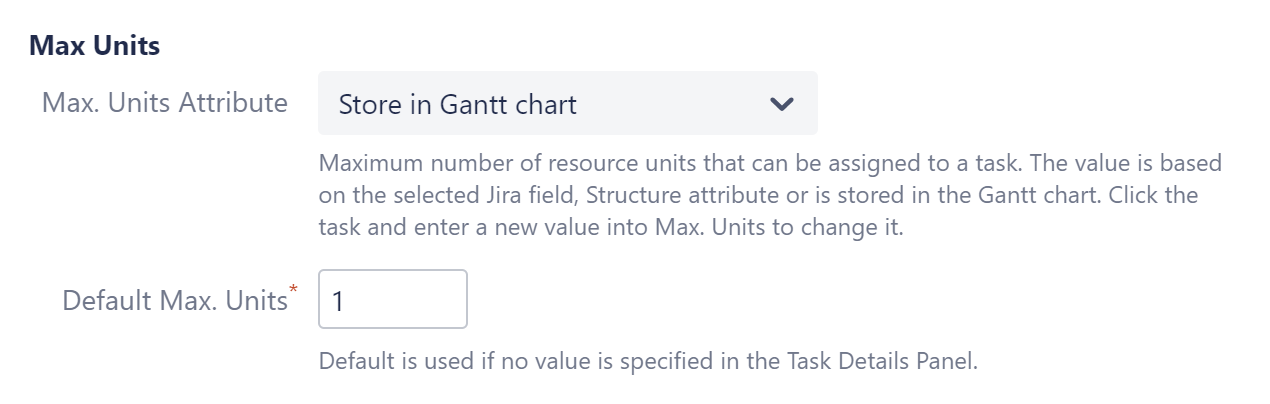Image resolution: width=1270 pixels, height=404 pixels.
Task: Click the 'Maximum number of resource units' description
Action: tap(520, 162)
